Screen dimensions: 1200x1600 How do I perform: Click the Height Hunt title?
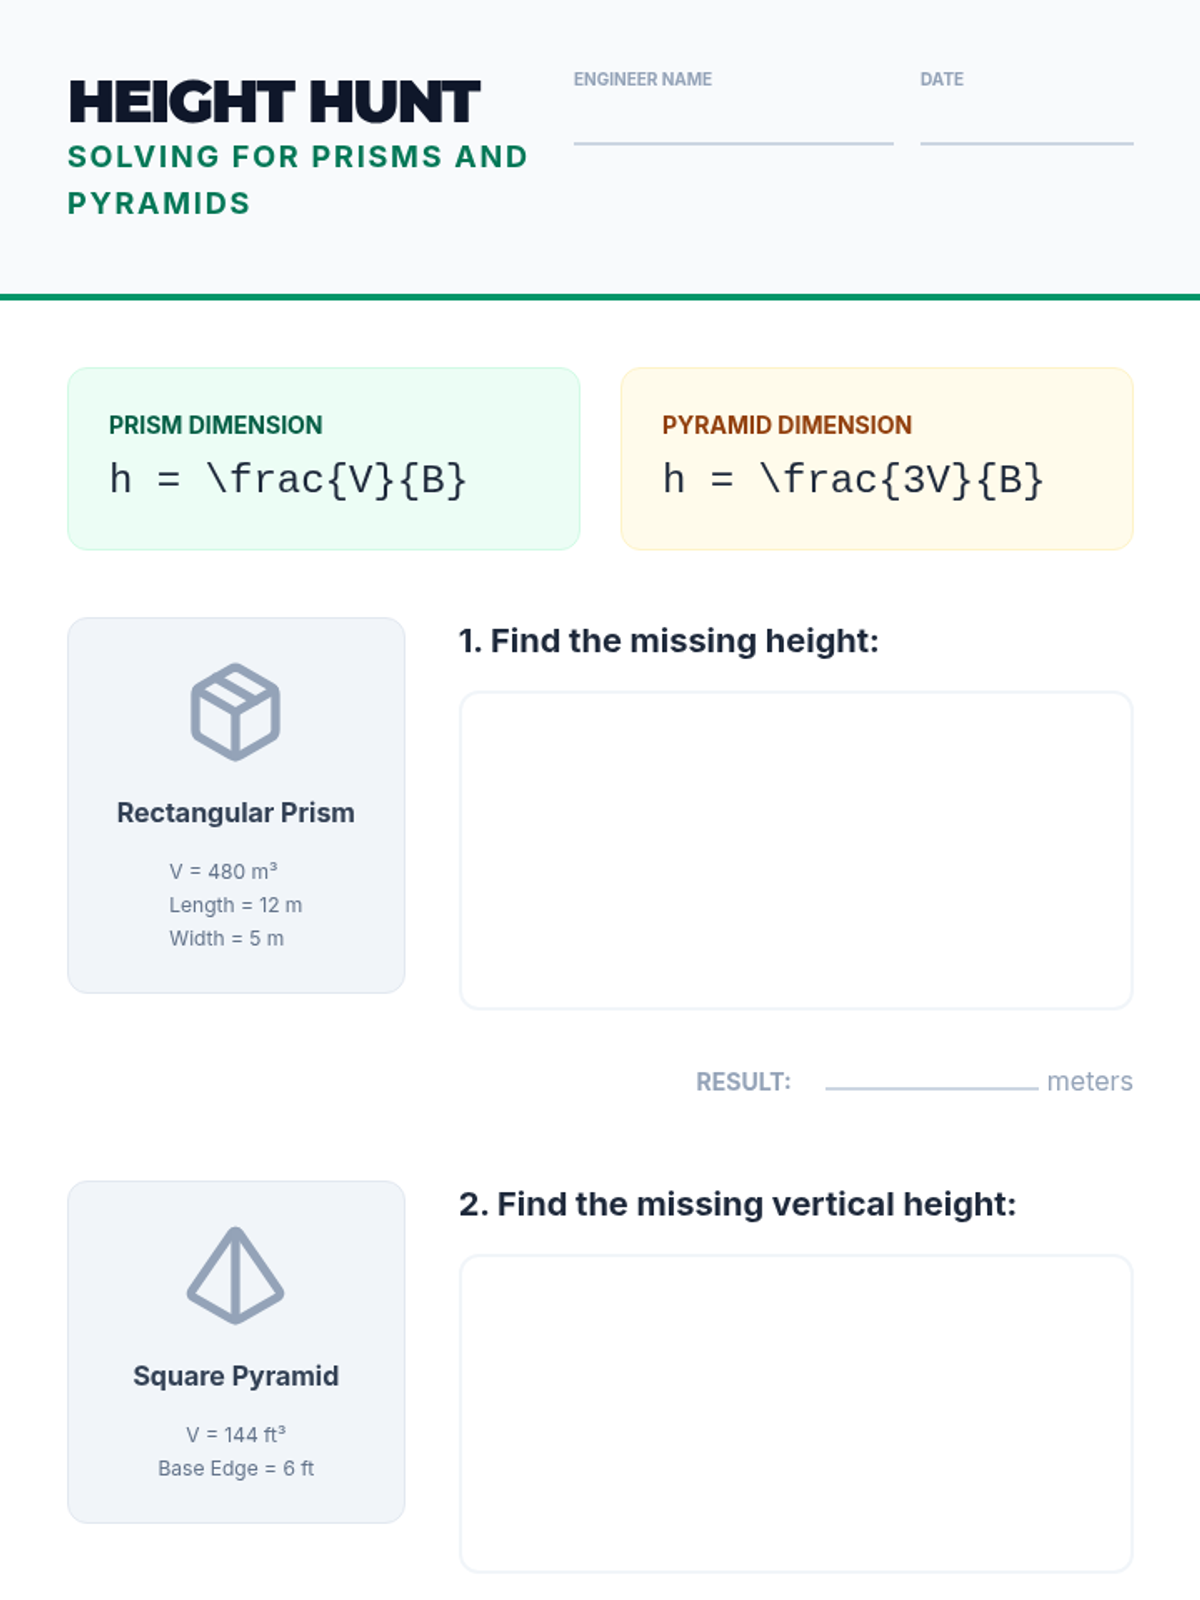274,102
